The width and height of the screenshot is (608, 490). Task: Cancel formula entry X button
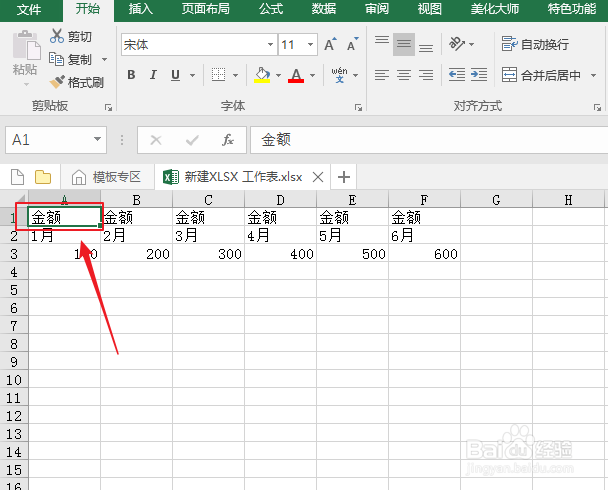(156, 140)
